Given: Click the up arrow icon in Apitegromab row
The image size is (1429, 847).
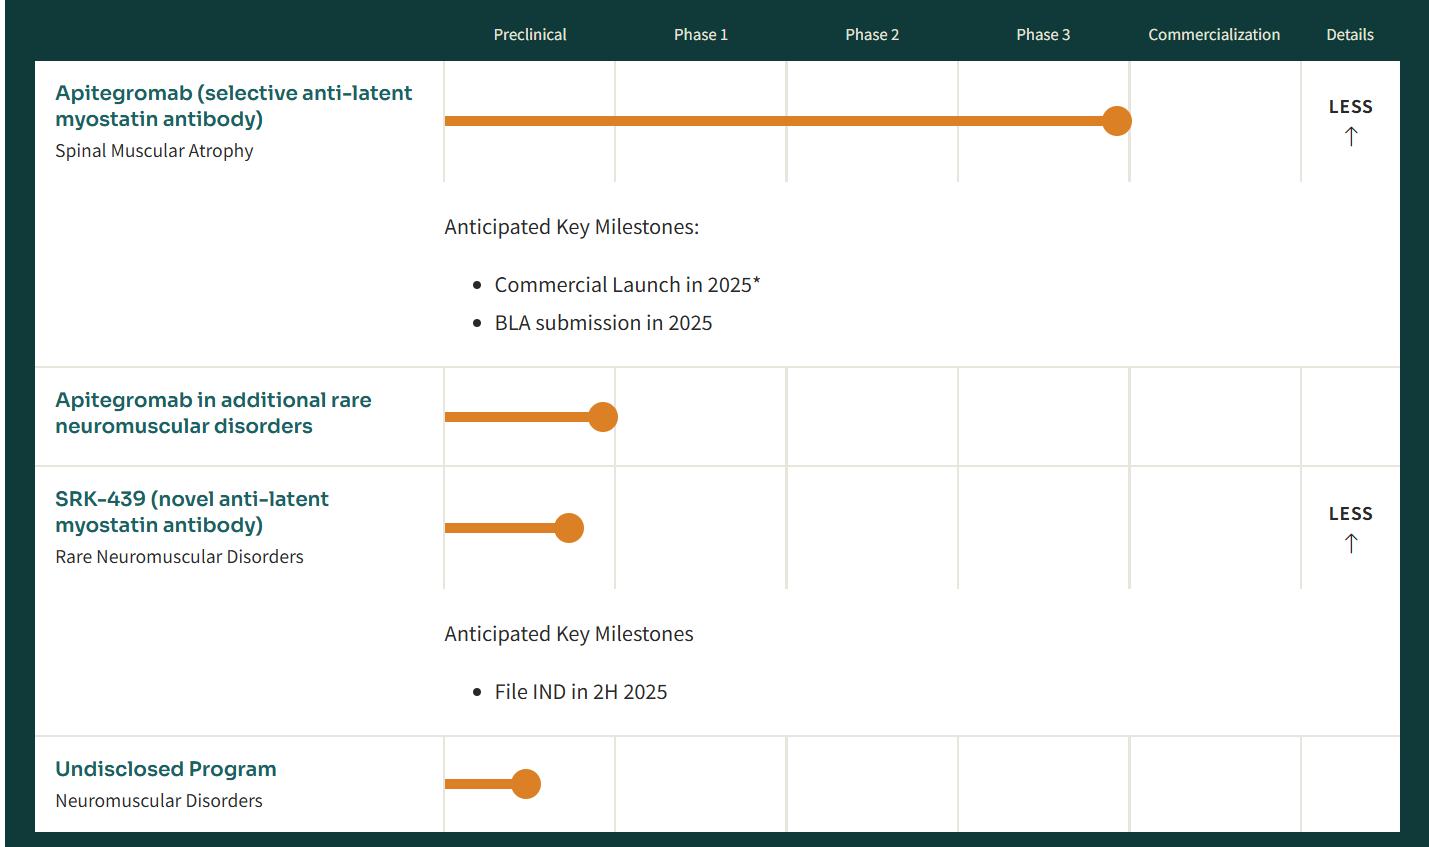Looking at the screenshot, I should pyautogui.click(x=1351, y=137).
